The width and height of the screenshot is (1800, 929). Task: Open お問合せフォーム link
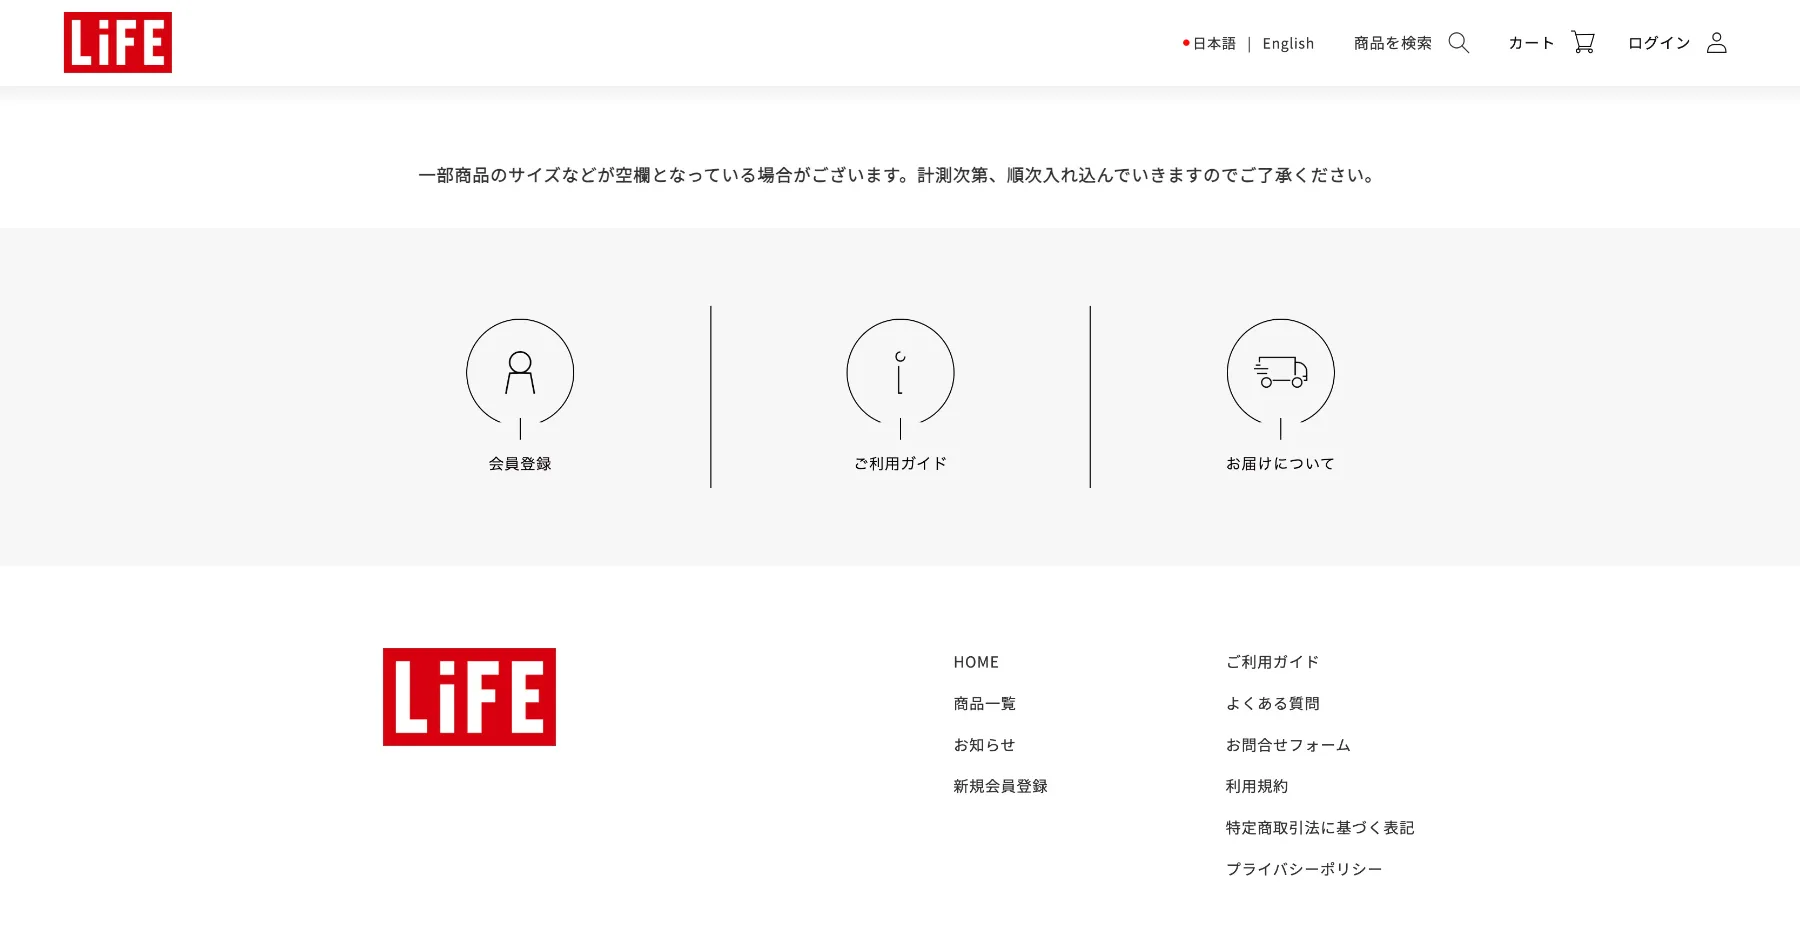click(x=1288, y=745)
